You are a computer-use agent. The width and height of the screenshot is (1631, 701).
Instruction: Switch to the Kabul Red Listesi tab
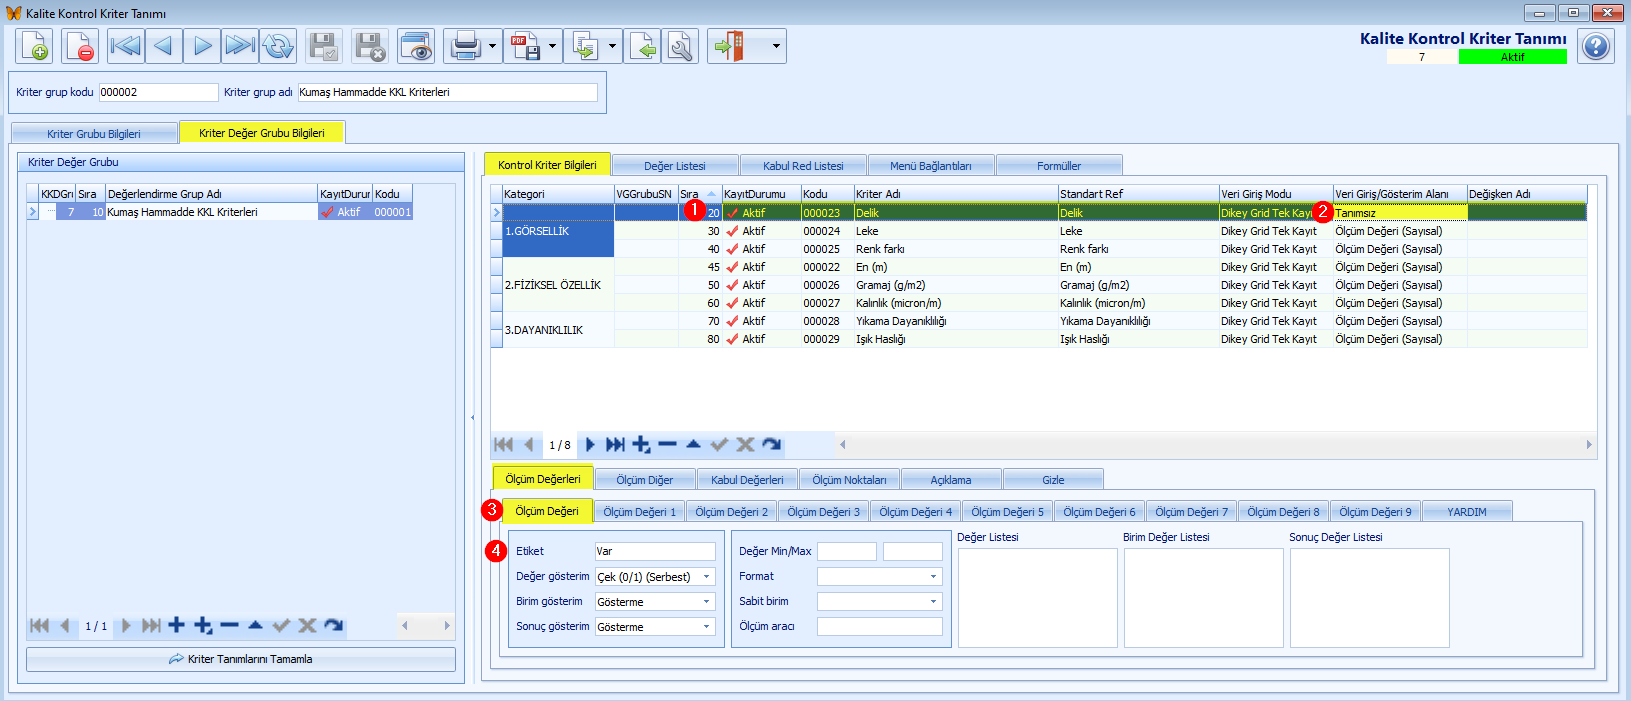click(803, 166)
